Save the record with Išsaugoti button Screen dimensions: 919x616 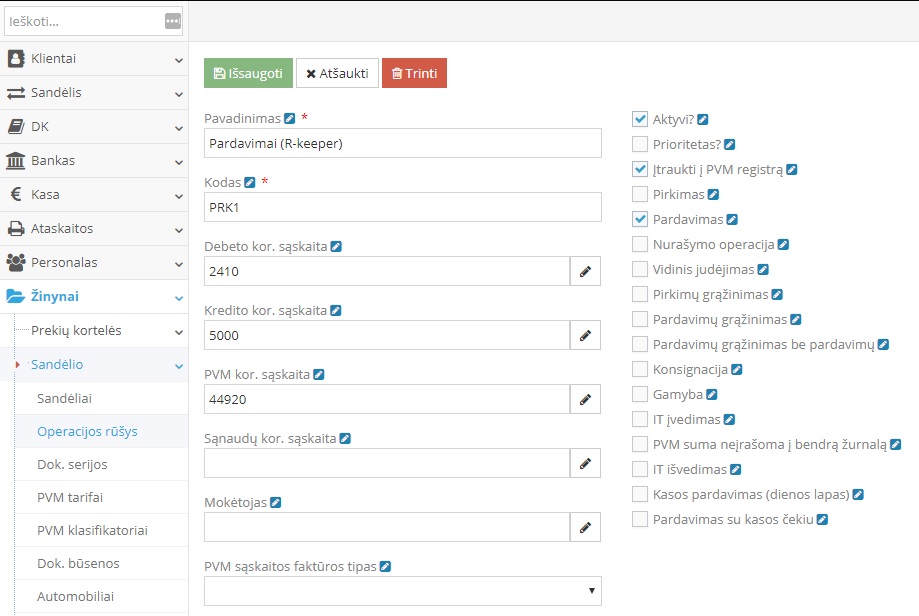pyautogui.click(x=248, y=73)
